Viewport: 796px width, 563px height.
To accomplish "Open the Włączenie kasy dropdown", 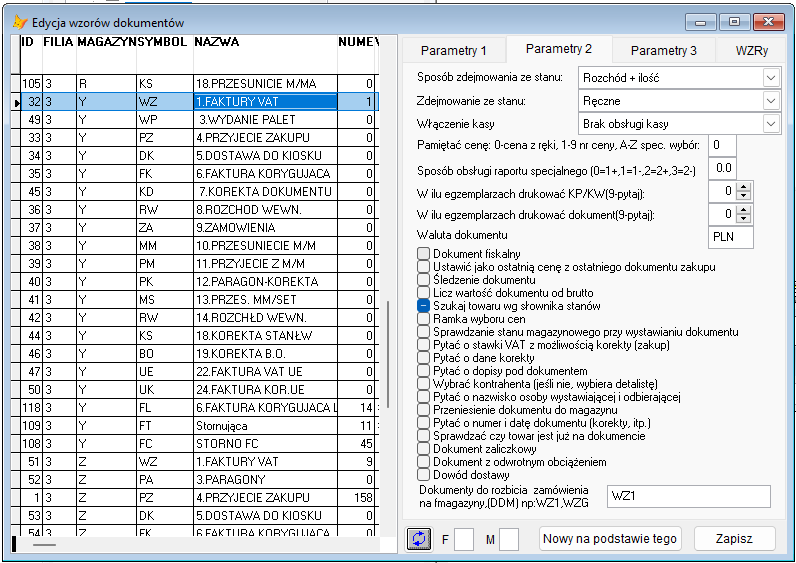I will pyautogui.click(x=771, y=123).
